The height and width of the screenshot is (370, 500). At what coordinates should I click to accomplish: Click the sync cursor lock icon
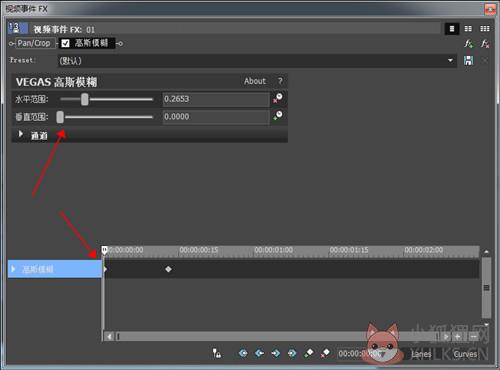[217, 353]
